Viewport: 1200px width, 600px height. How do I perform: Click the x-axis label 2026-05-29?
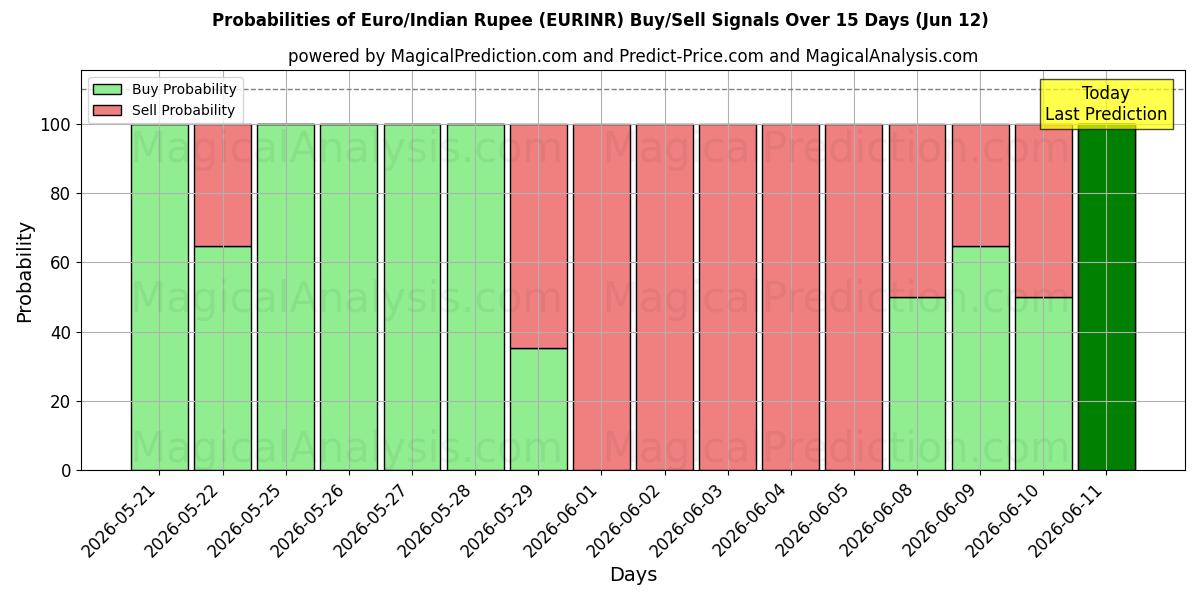[x=500, y=518]
